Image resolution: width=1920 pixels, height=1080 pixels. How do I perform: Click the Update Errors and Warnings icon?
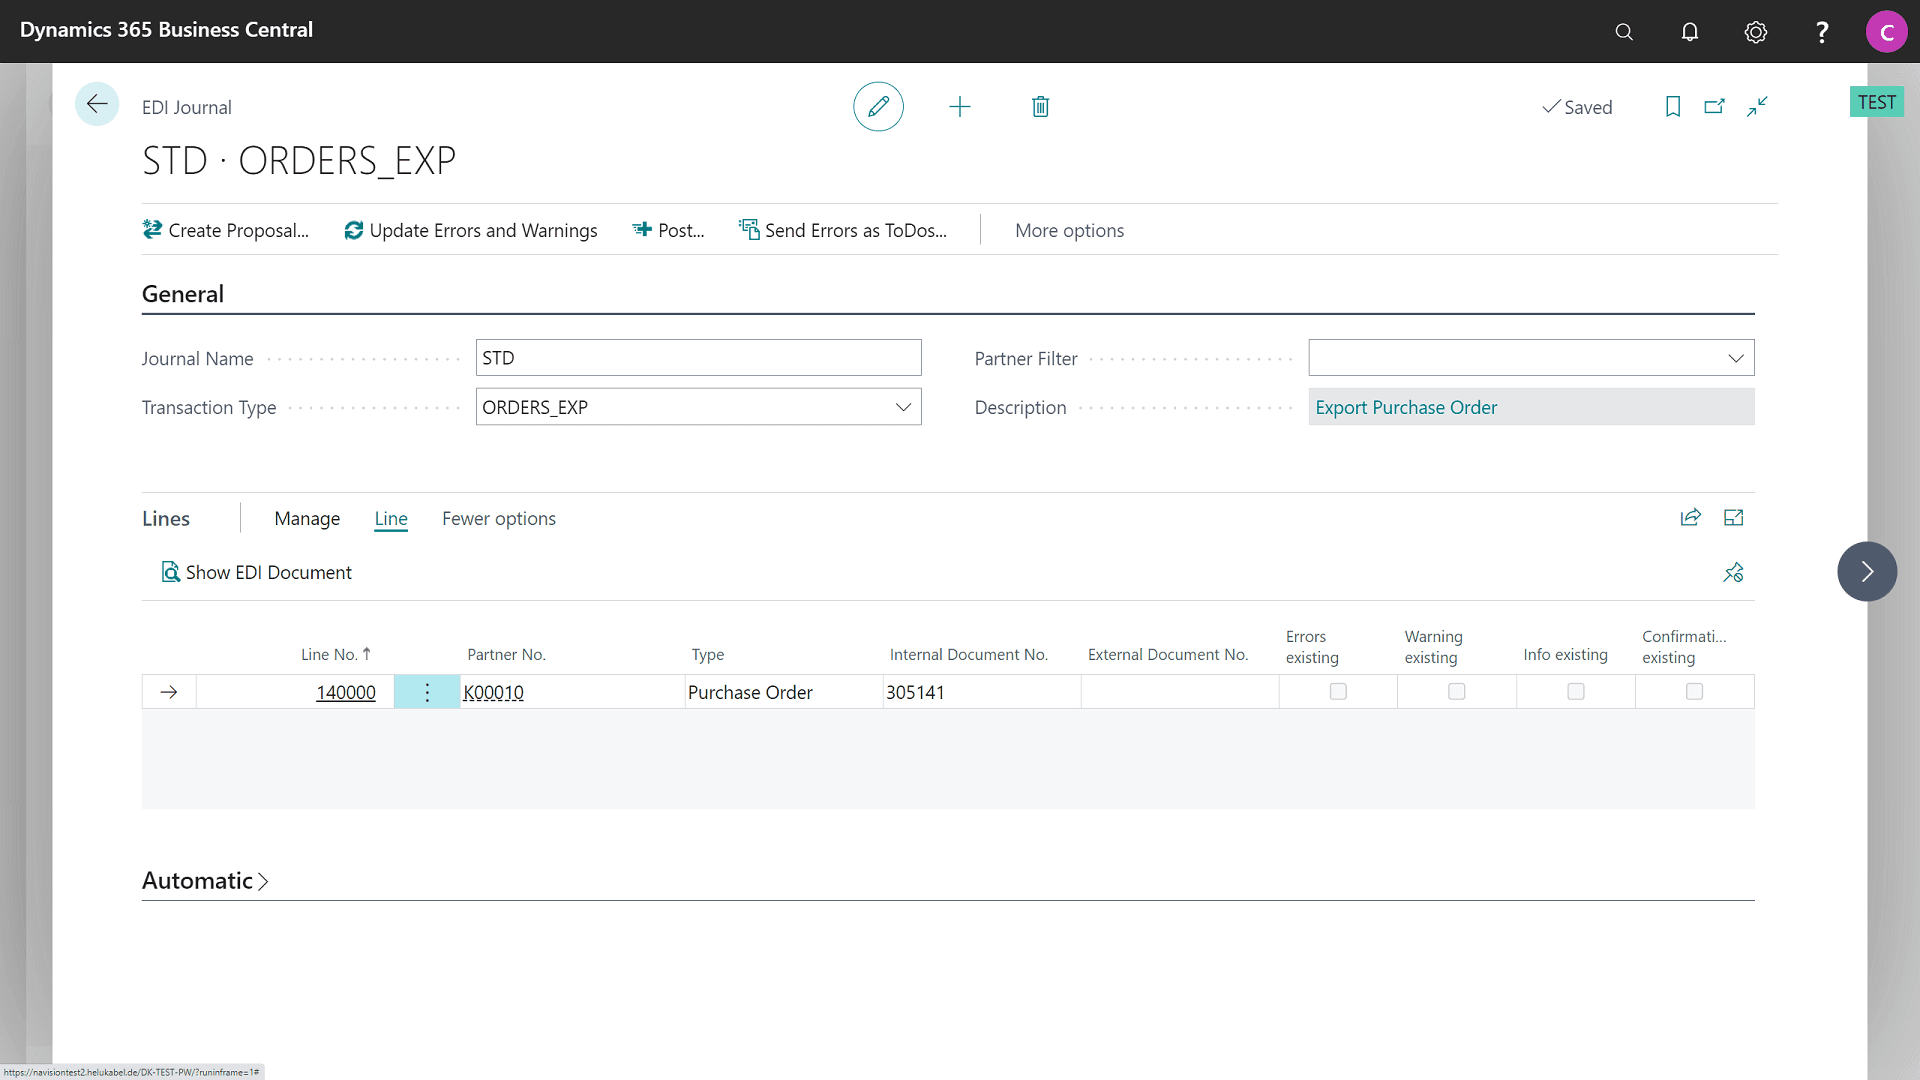click(353, 229)
